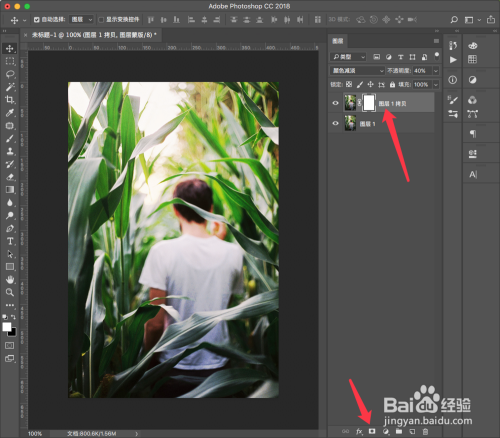Click the background color black swatch
Viewport: 500px width, 438px height.
(x=13, y=332)
